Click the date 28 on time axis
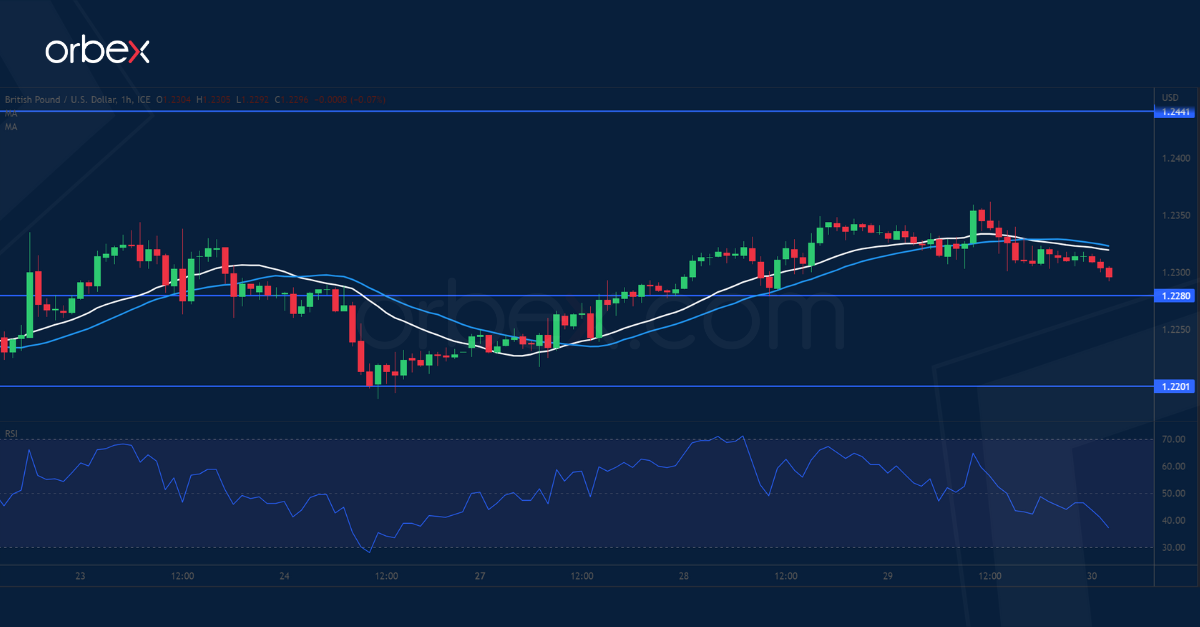Viewport: 1200px width, 627px height. point(684,576)
